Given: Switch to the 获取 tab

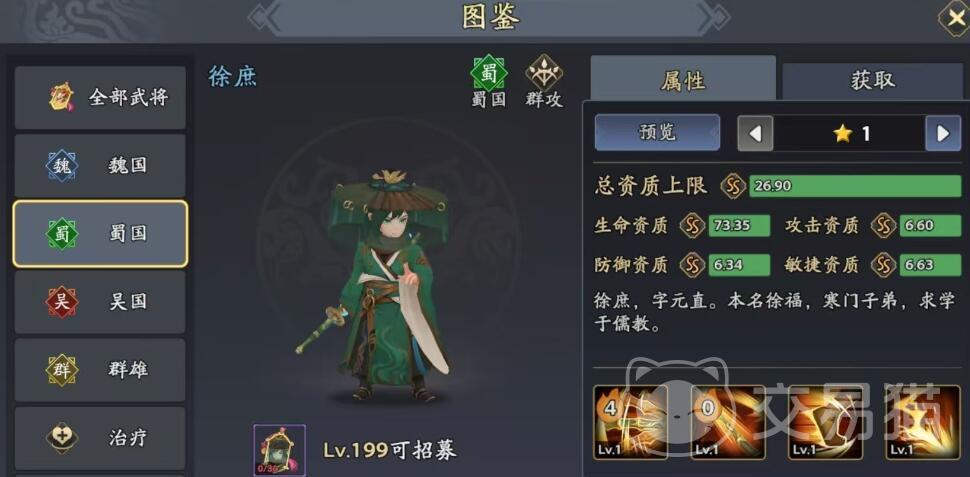Looking at the screenshot, I should click(873, 80).
